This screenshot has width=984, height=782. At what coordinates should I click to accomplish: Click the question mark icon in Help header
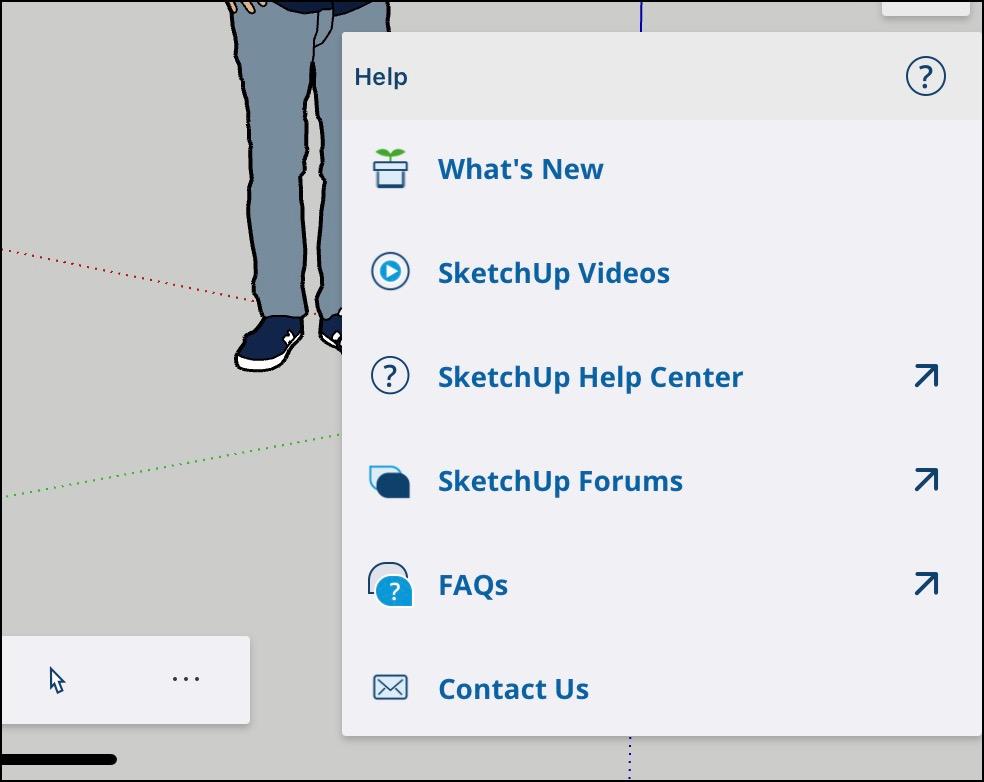tap(925, 75)
